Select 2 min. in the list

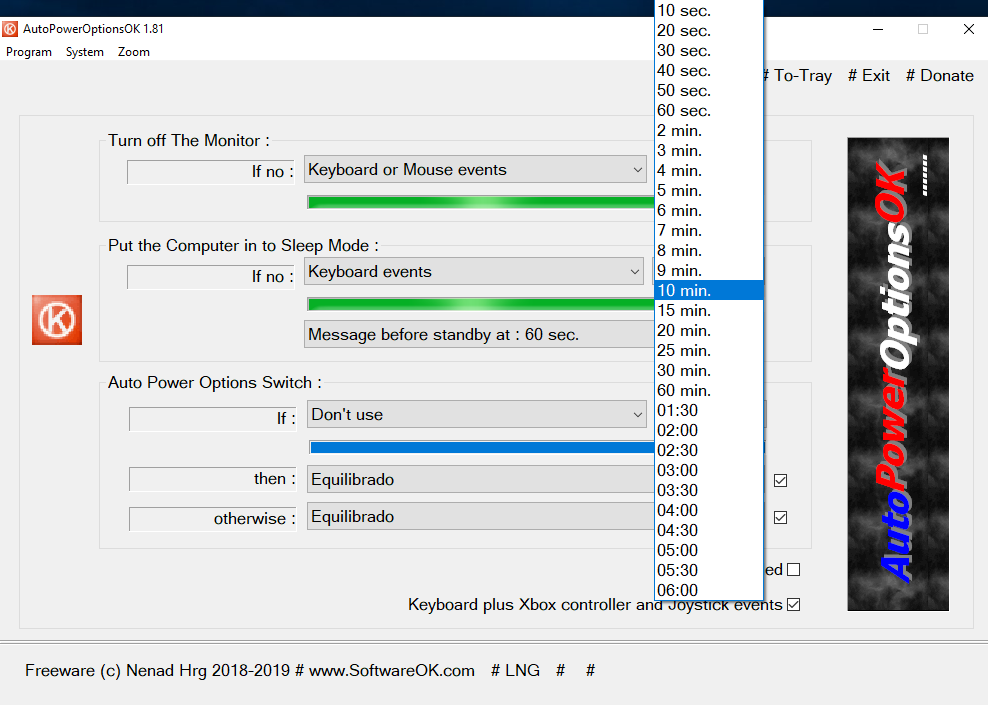[x=709, y=130]
